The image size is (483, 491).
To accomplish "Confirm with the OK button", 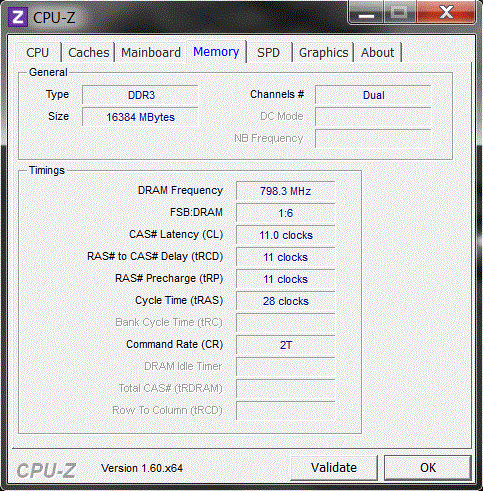I will (x=428, y=468).
